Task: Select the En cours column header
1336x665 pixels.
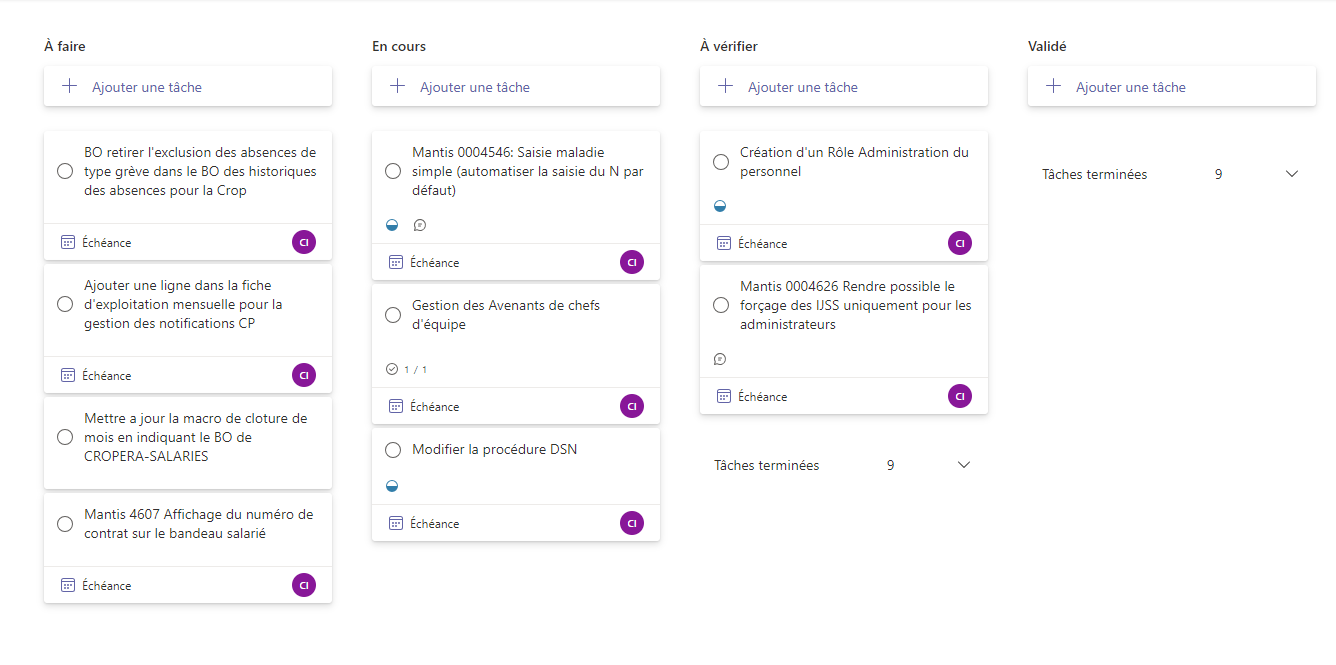Action: pyautogui.click(x=399, y=46)
